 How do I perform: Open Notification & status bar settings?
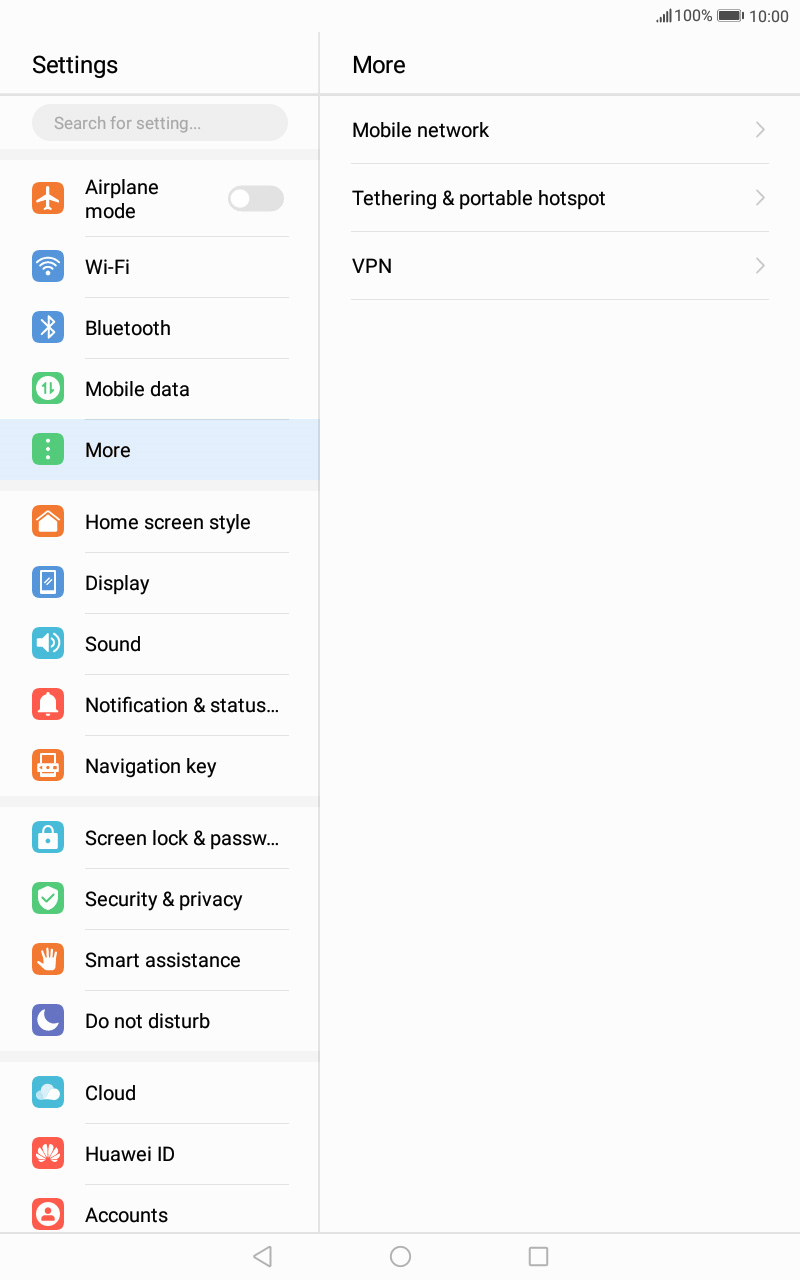(x=160, y=705)
